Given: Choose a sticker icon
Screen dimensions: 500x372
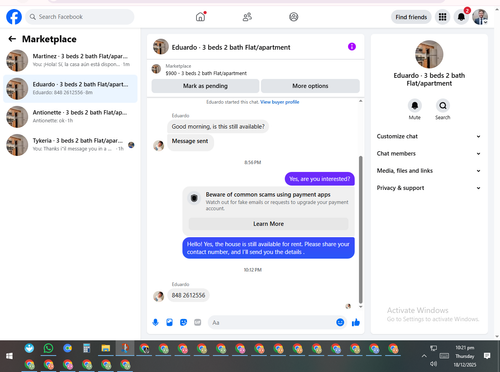Looking at the screenshot, I should 183,322.
